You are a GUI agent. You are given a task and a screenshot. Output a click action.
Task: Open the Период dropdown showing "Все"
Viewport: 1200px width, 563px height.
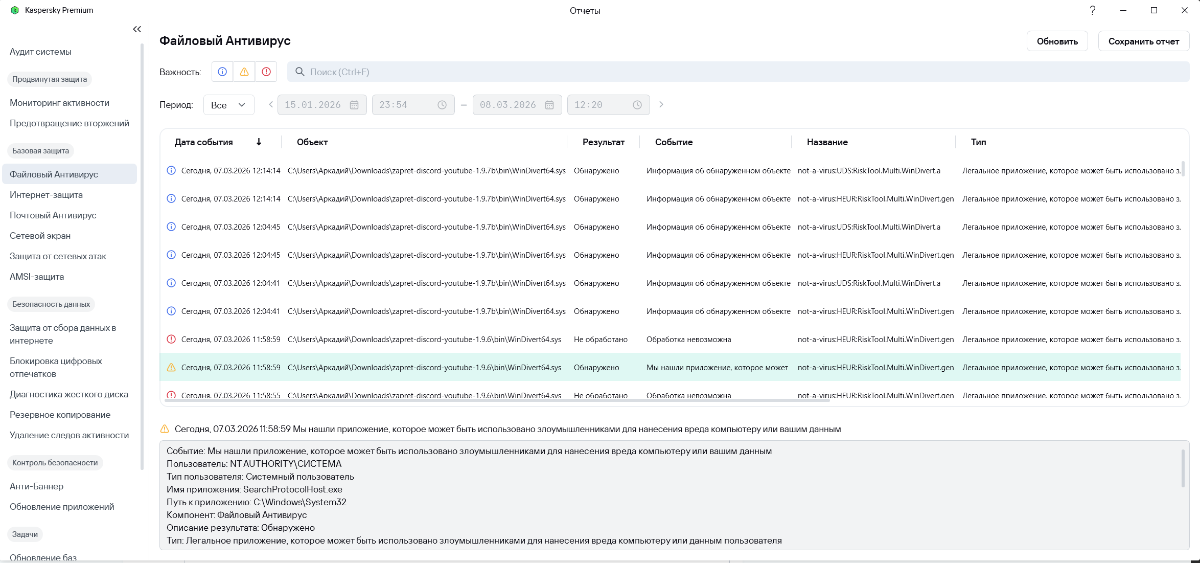click(x=229, y=105)
